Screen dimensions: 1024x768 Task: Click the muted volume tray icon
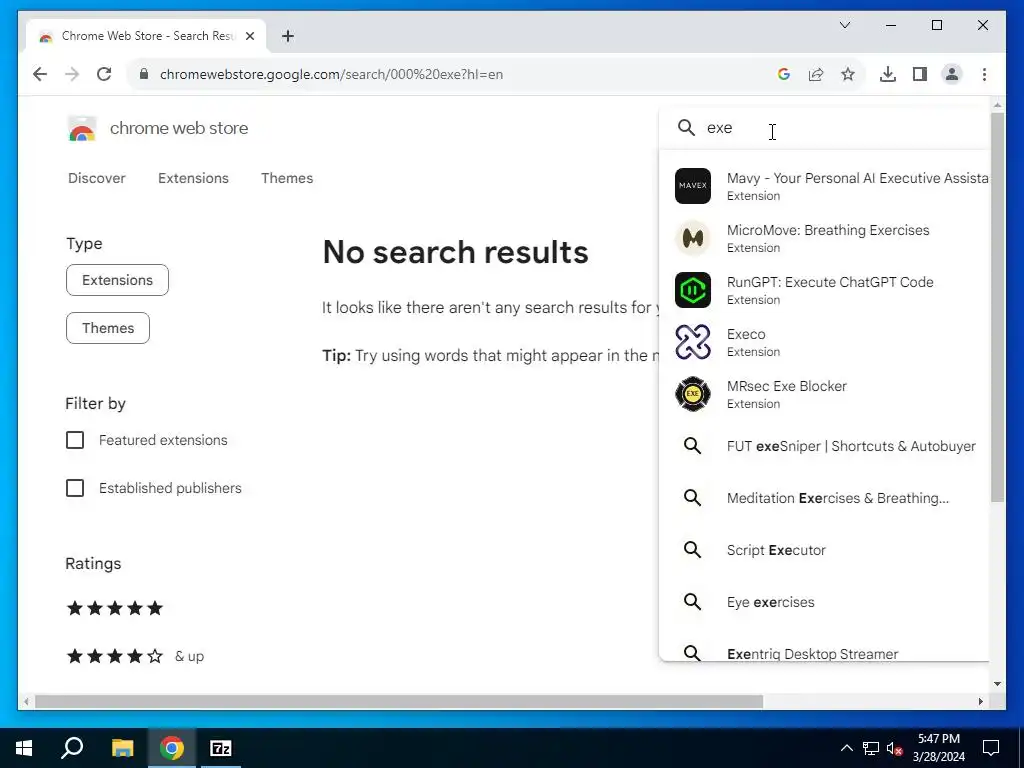pyautogui.click(x=894, y=748)
